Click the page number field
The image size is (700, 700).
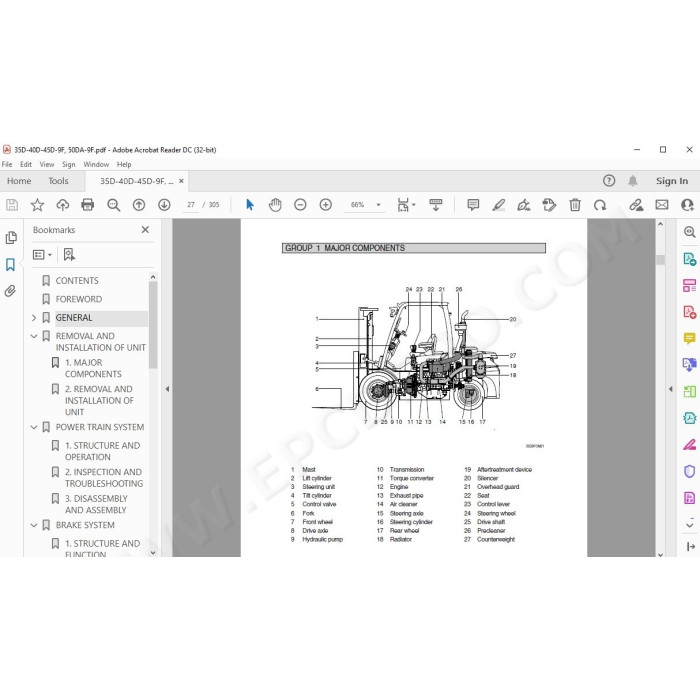point(191,205)
